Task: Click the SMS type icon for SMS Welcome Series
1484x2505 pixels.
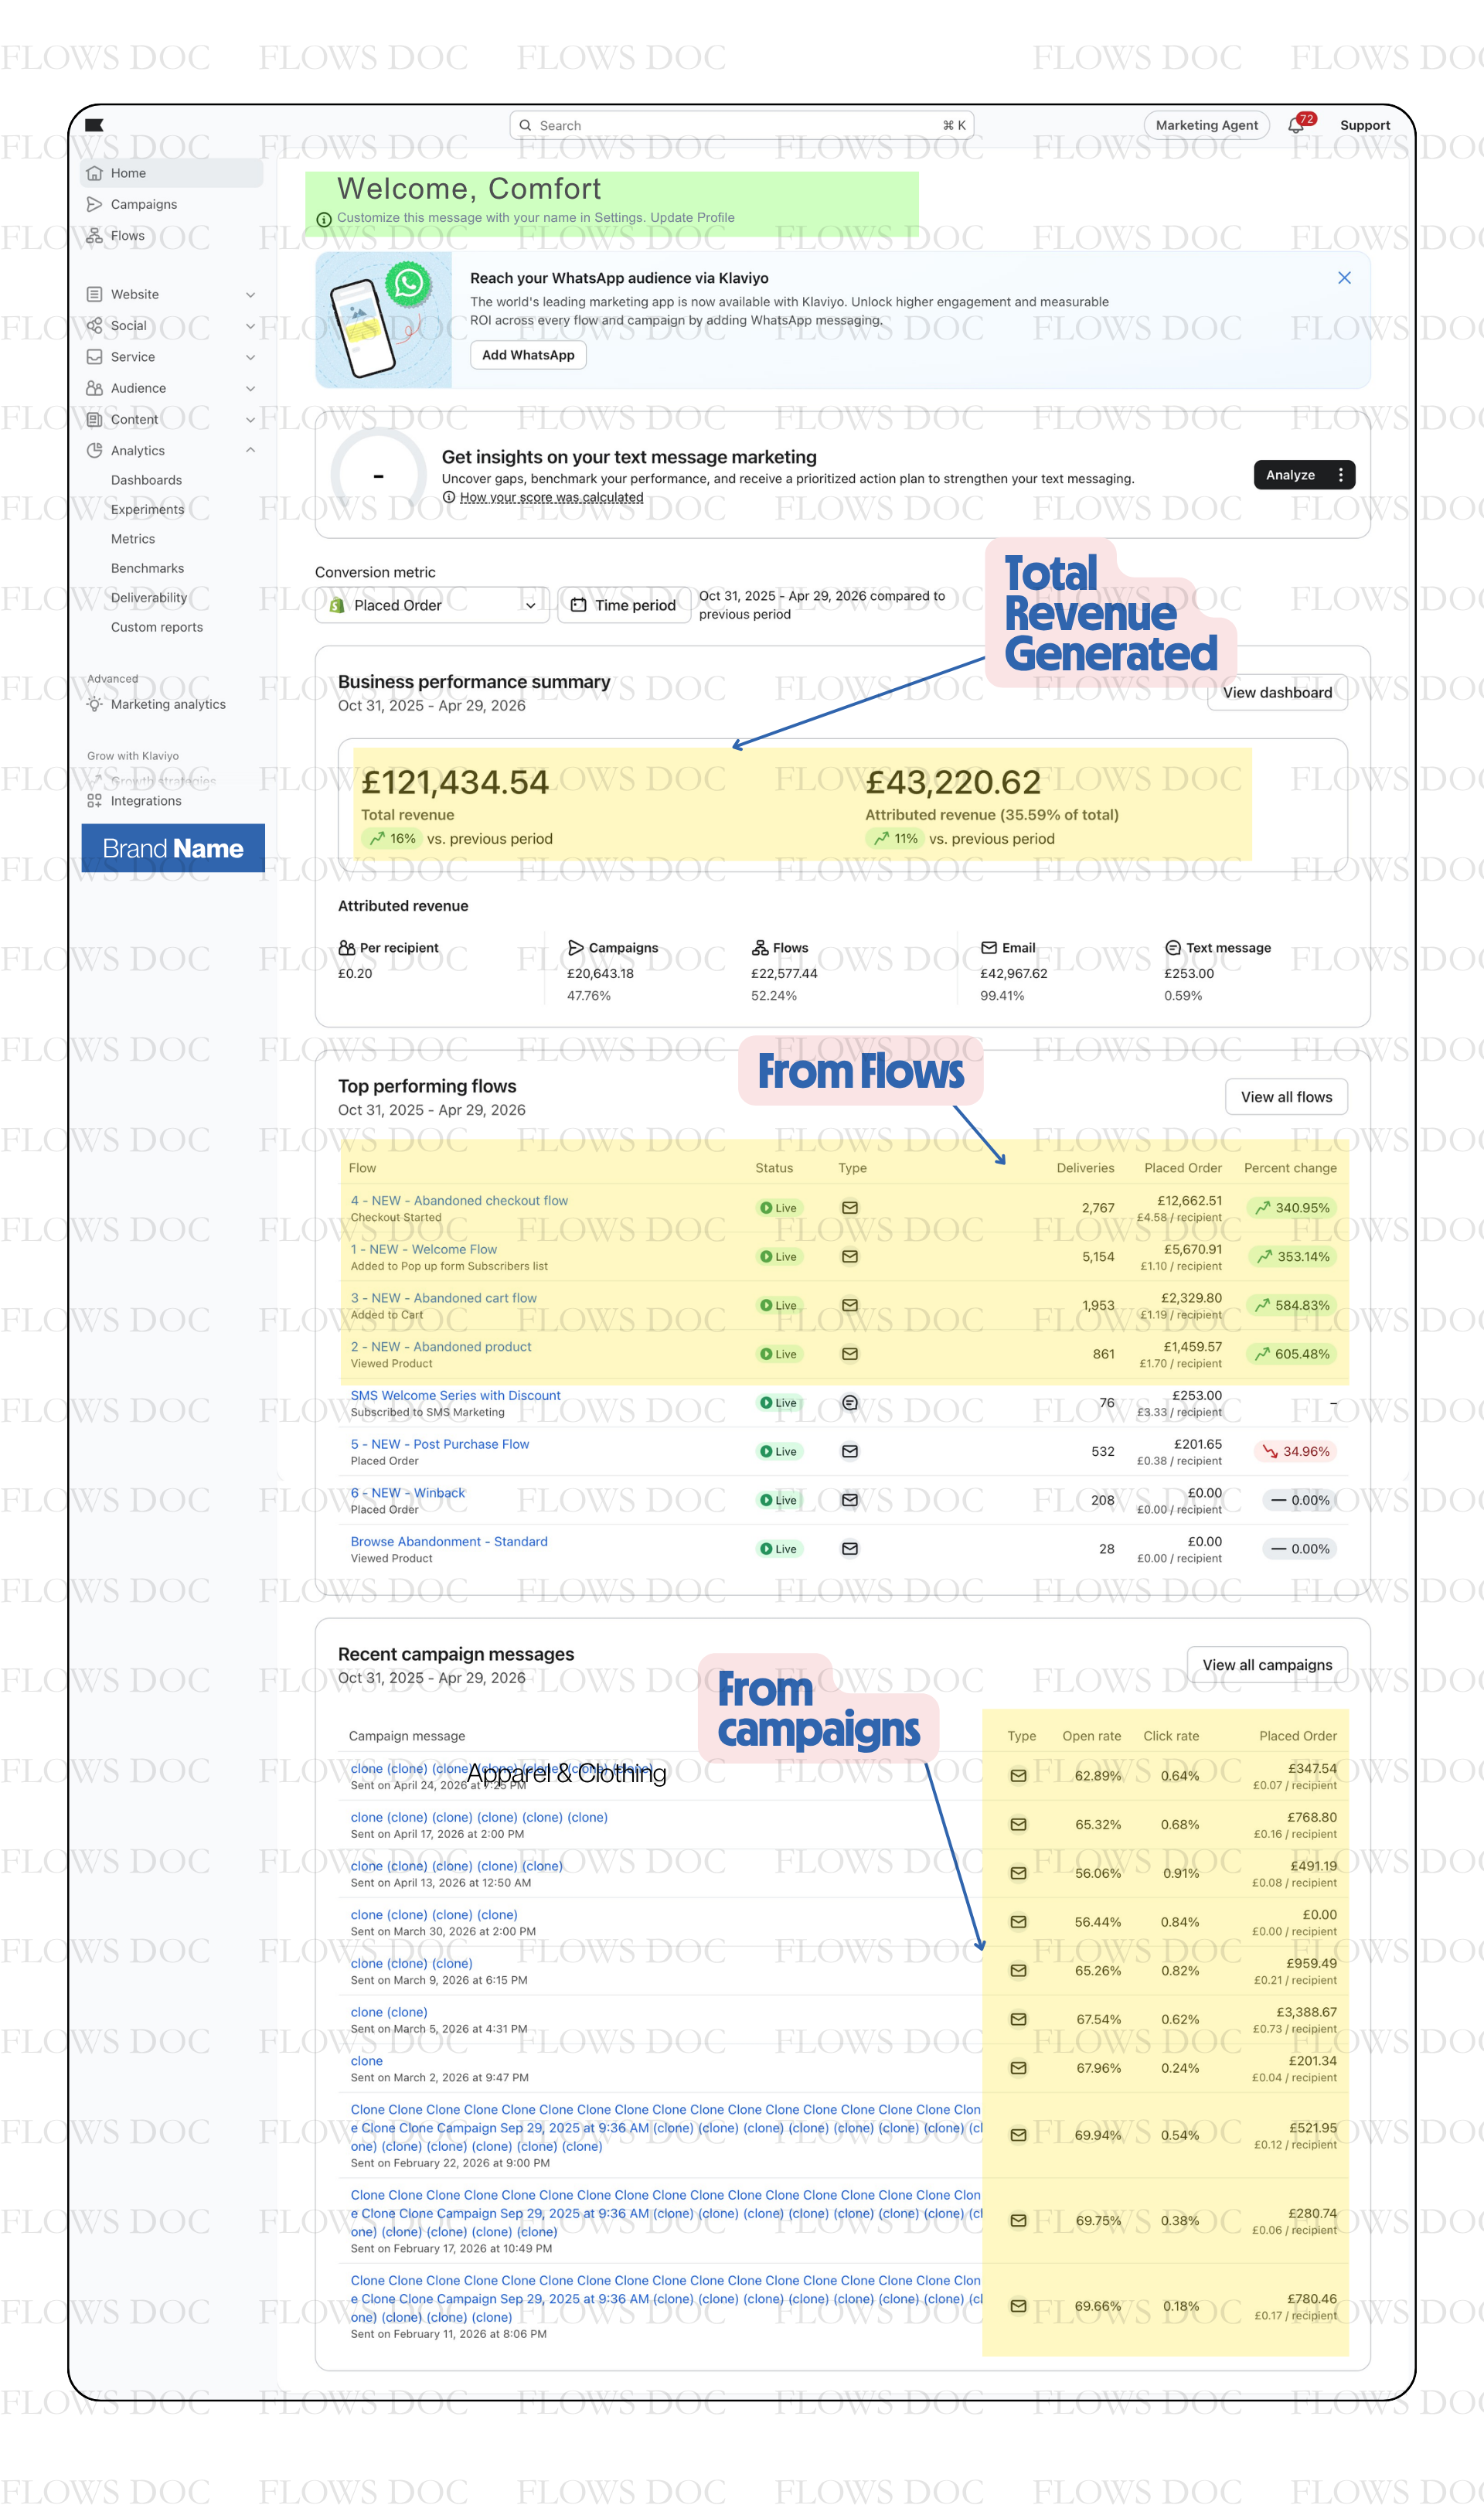Action: (850, 1403)
